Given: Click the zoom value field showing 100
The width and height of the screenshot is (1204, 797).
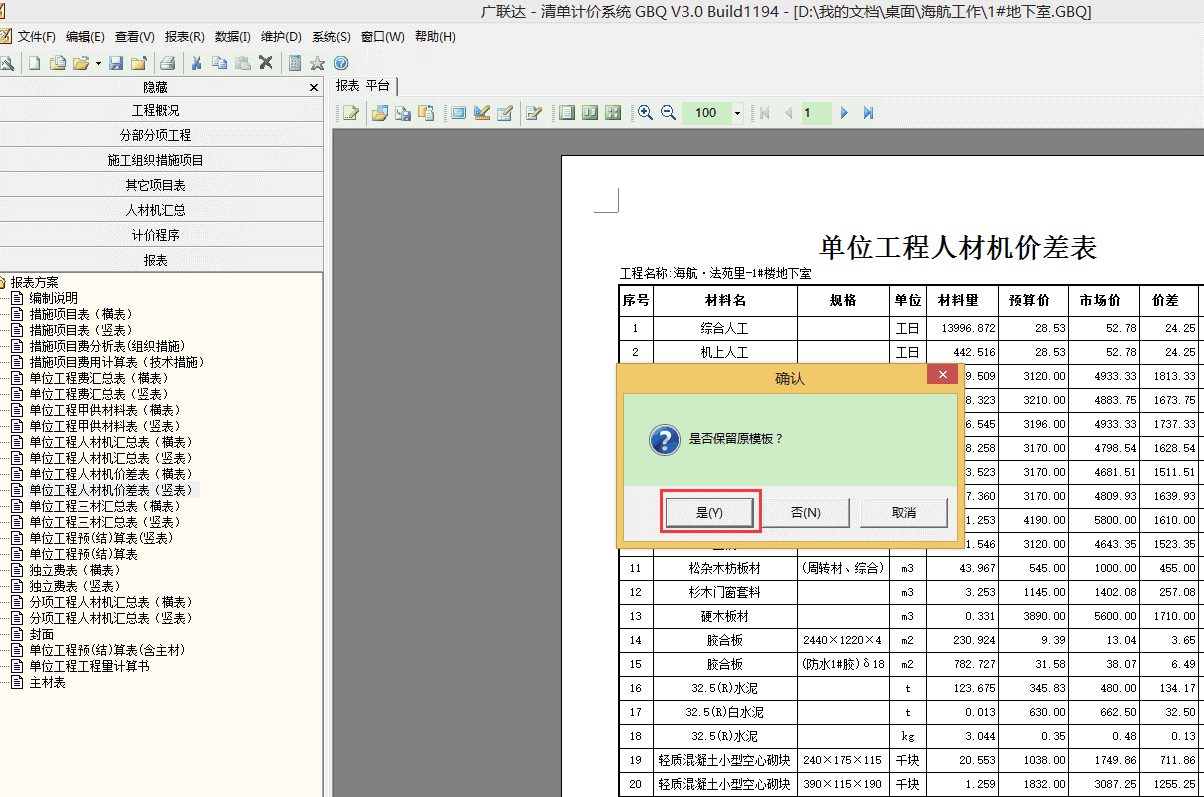Looking at the screenshot, I should coord(707,113).
